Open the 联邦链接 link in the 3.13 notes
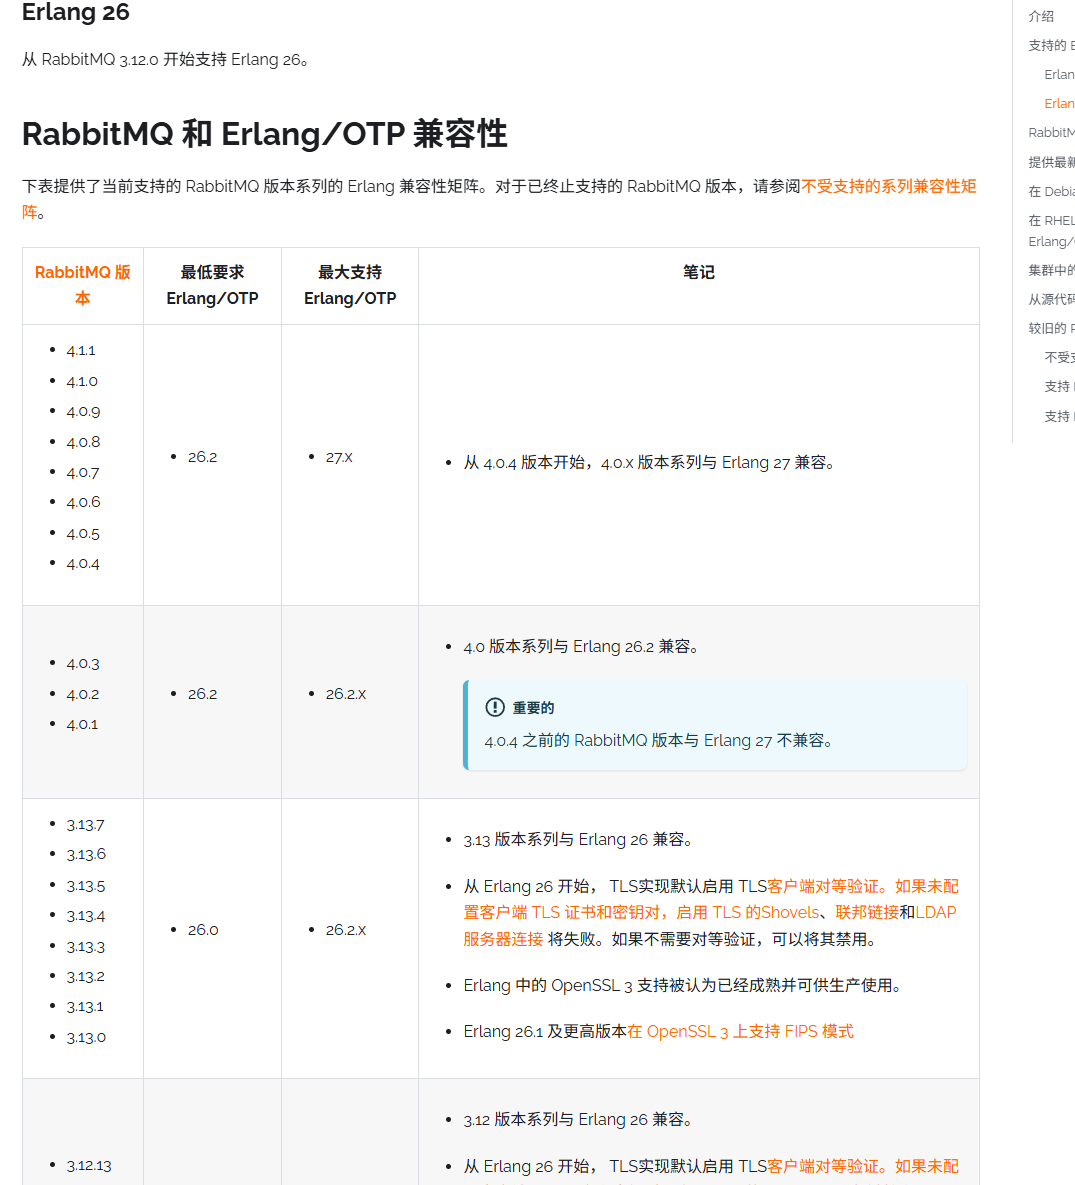Image resolution: width=1075 pixels, height=1185 pixels. click(x=867, y=912)
